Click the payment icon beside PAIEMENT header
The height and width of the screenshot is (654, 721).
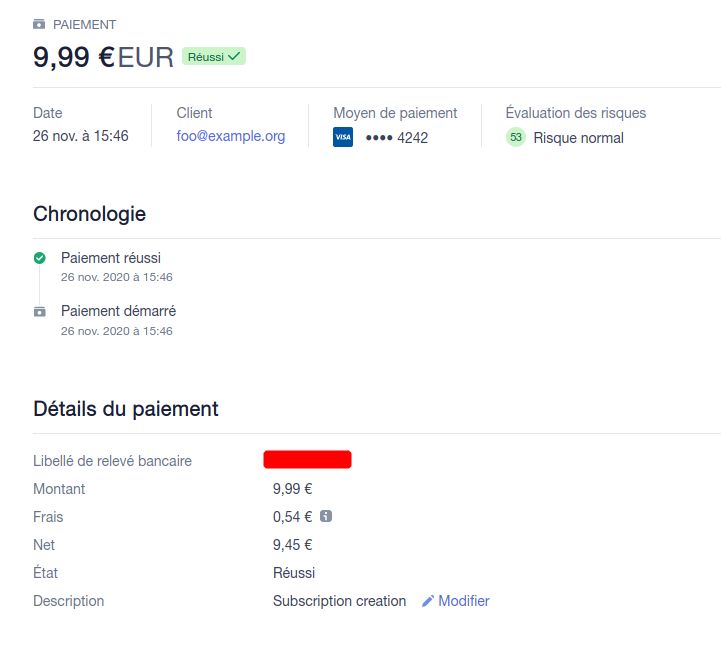(x=39, y=24)
